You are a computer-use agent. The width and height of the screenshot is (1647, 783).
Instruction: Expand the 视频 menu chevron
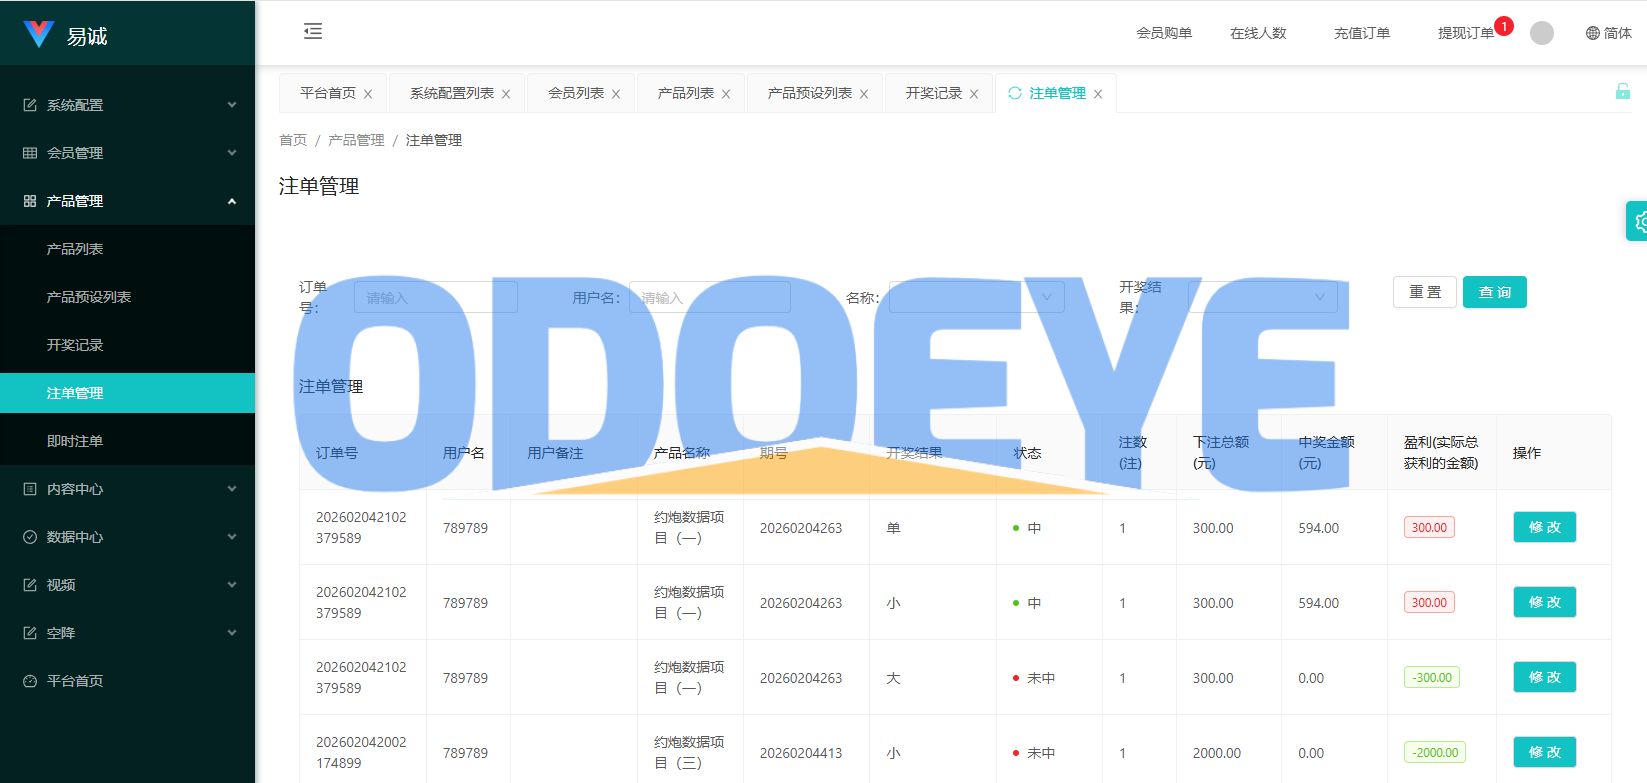point(232,585)
